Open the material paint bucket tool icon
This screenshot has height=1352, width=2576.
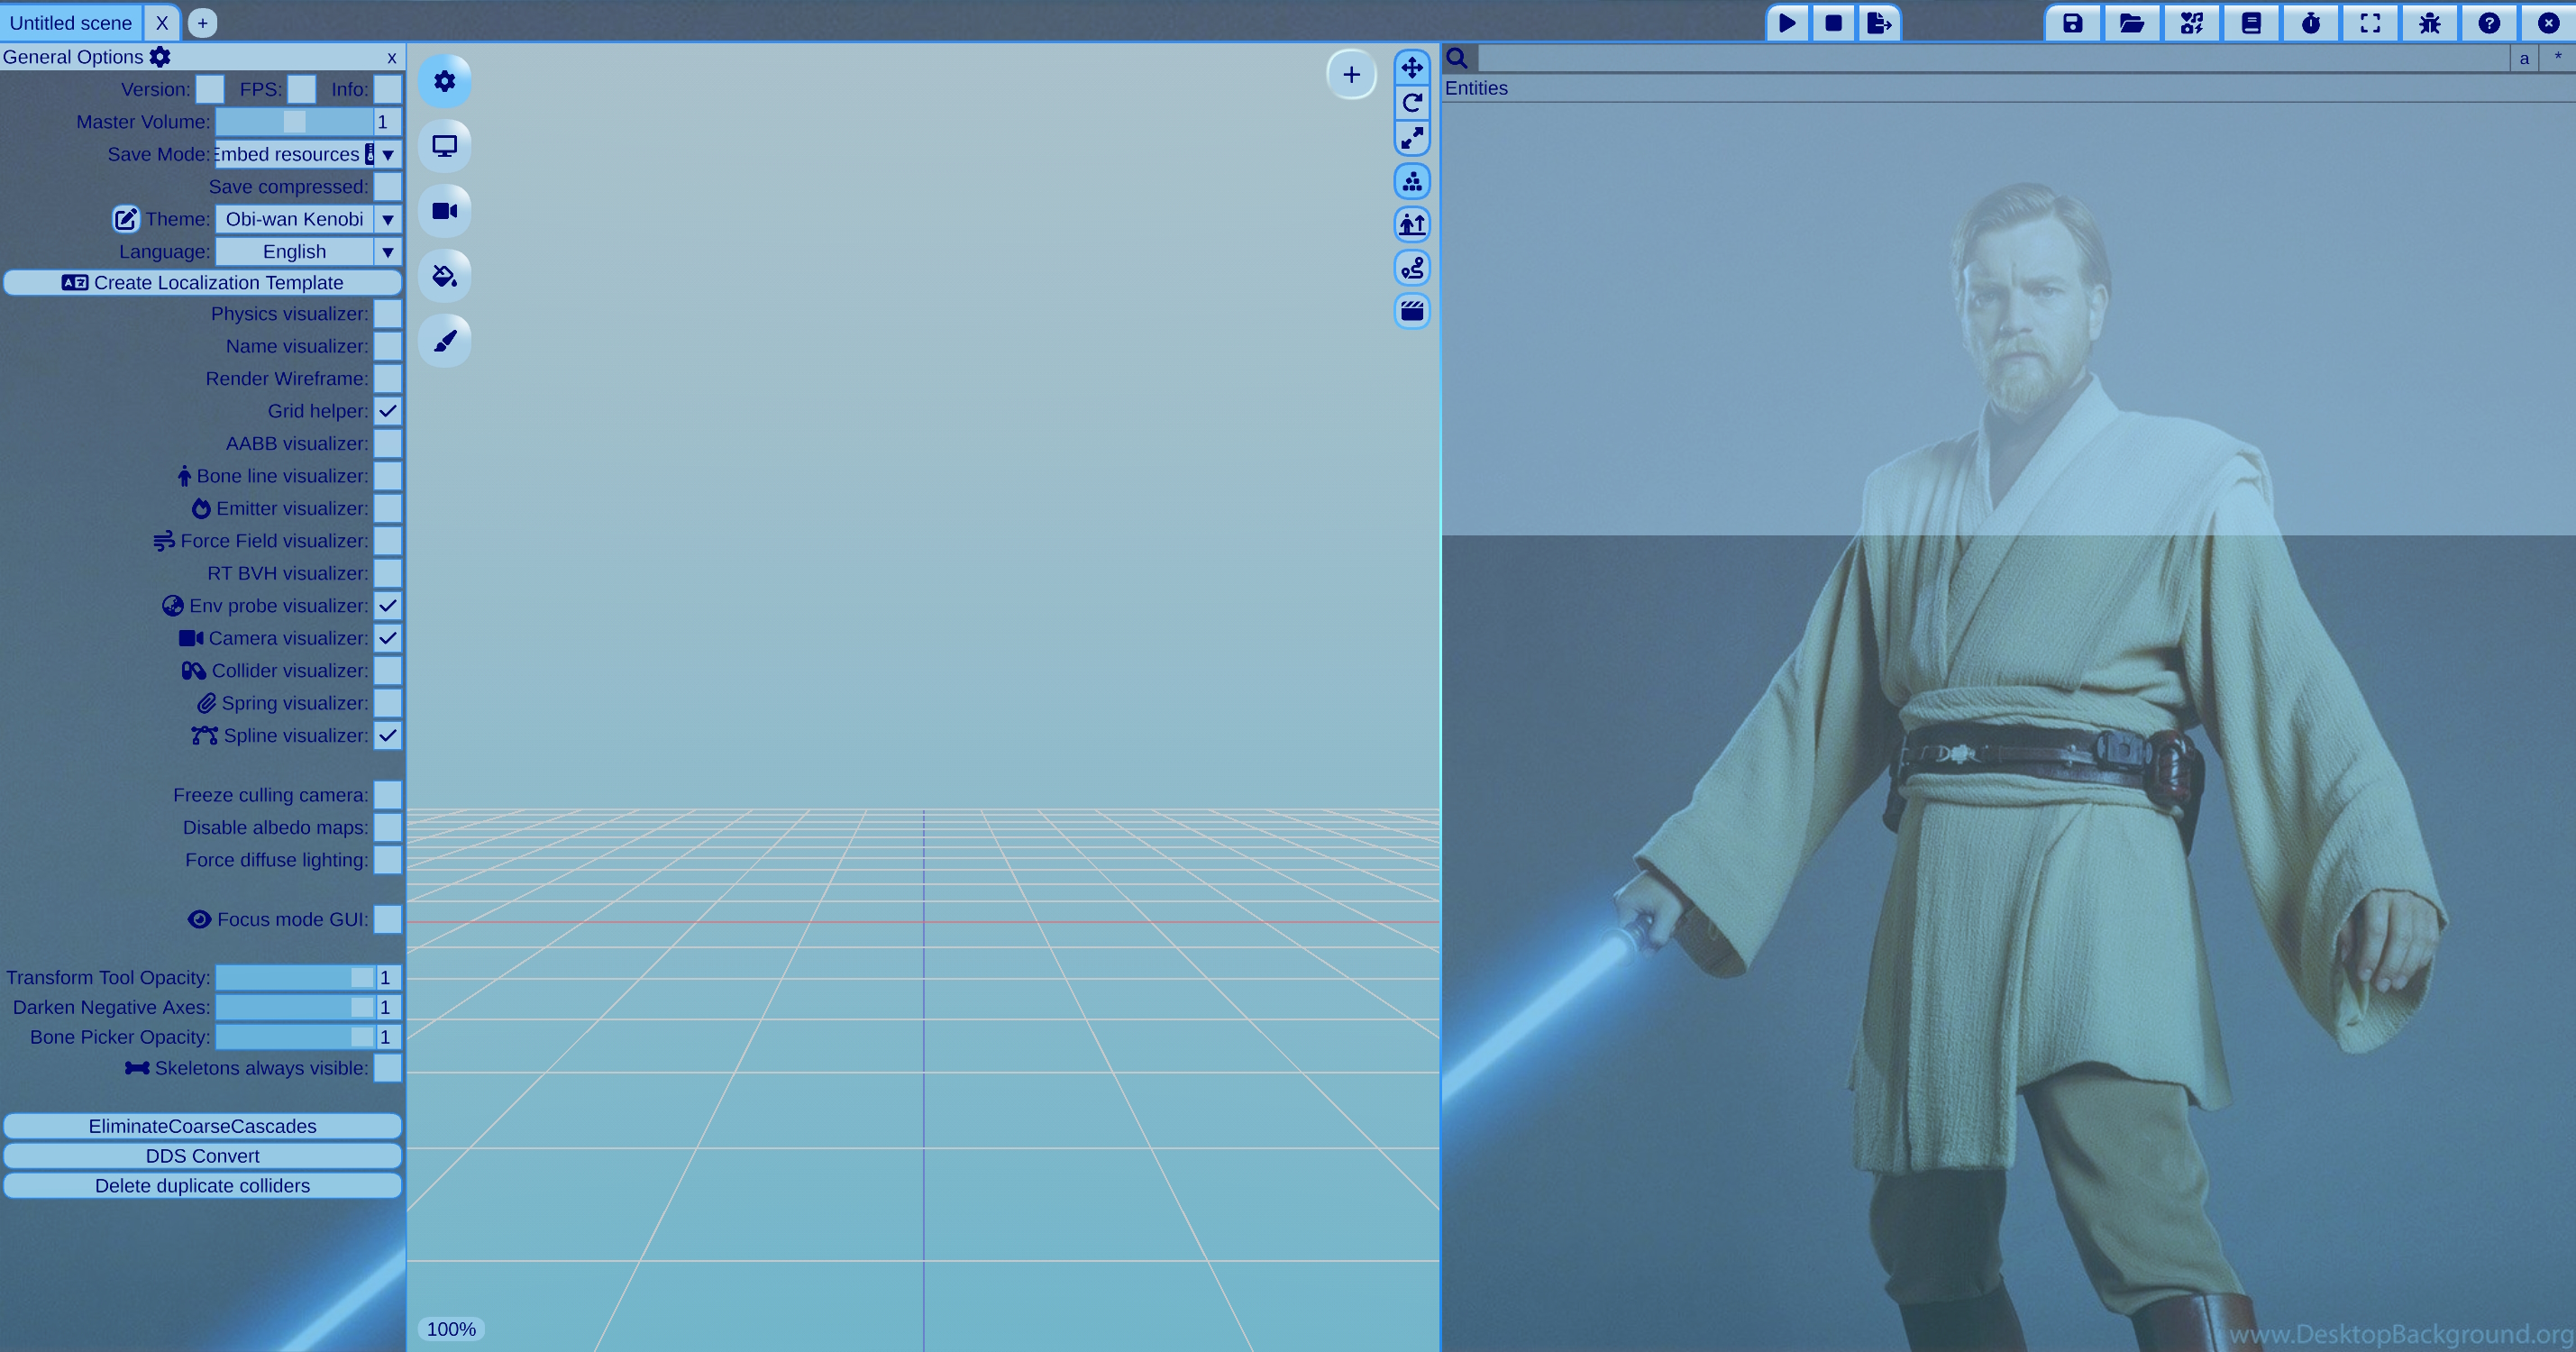pyautogui.click(x=445, y=275)
